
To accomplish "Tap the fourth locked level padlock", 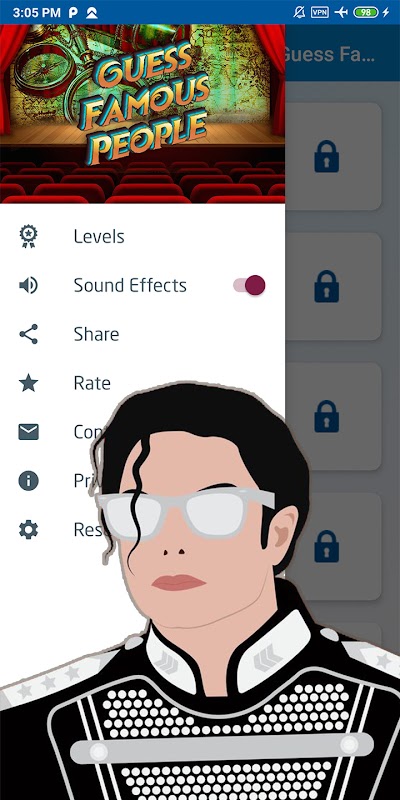I will 327,546.
